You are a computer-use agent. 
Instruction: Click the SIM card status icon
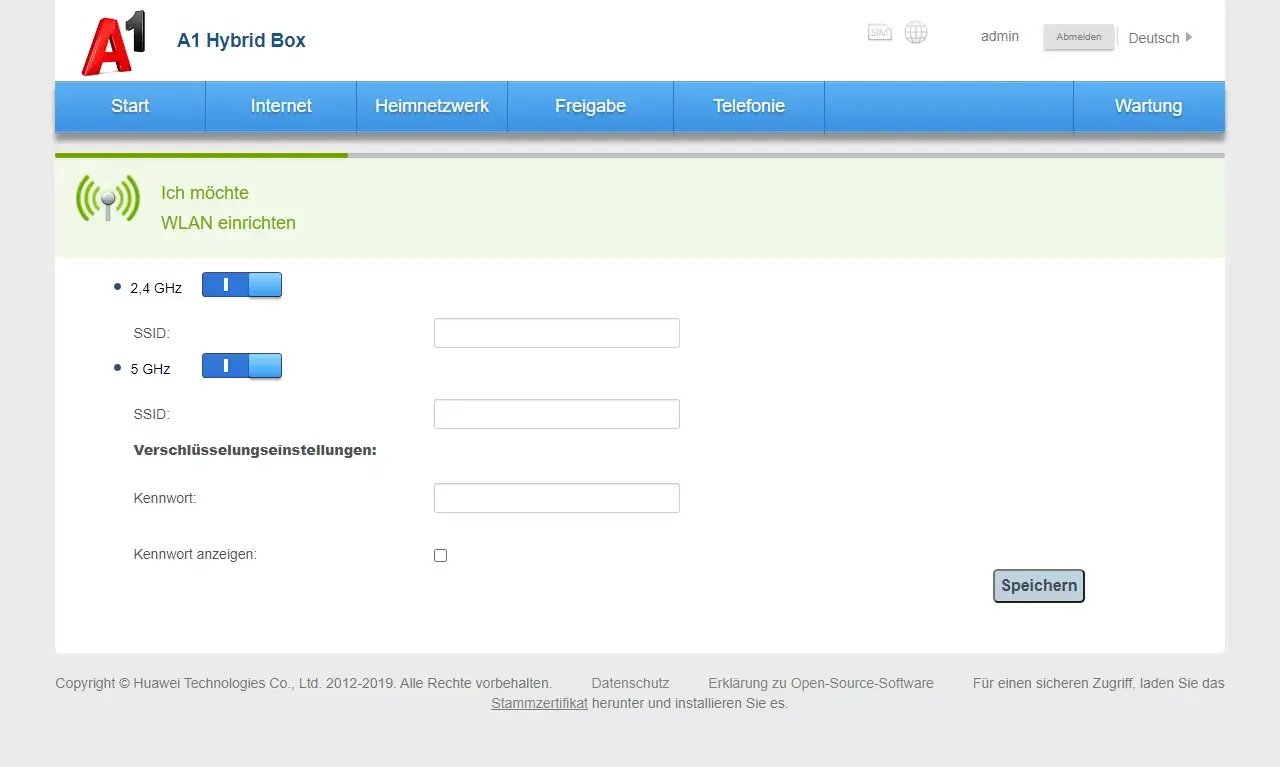[879, 33]
